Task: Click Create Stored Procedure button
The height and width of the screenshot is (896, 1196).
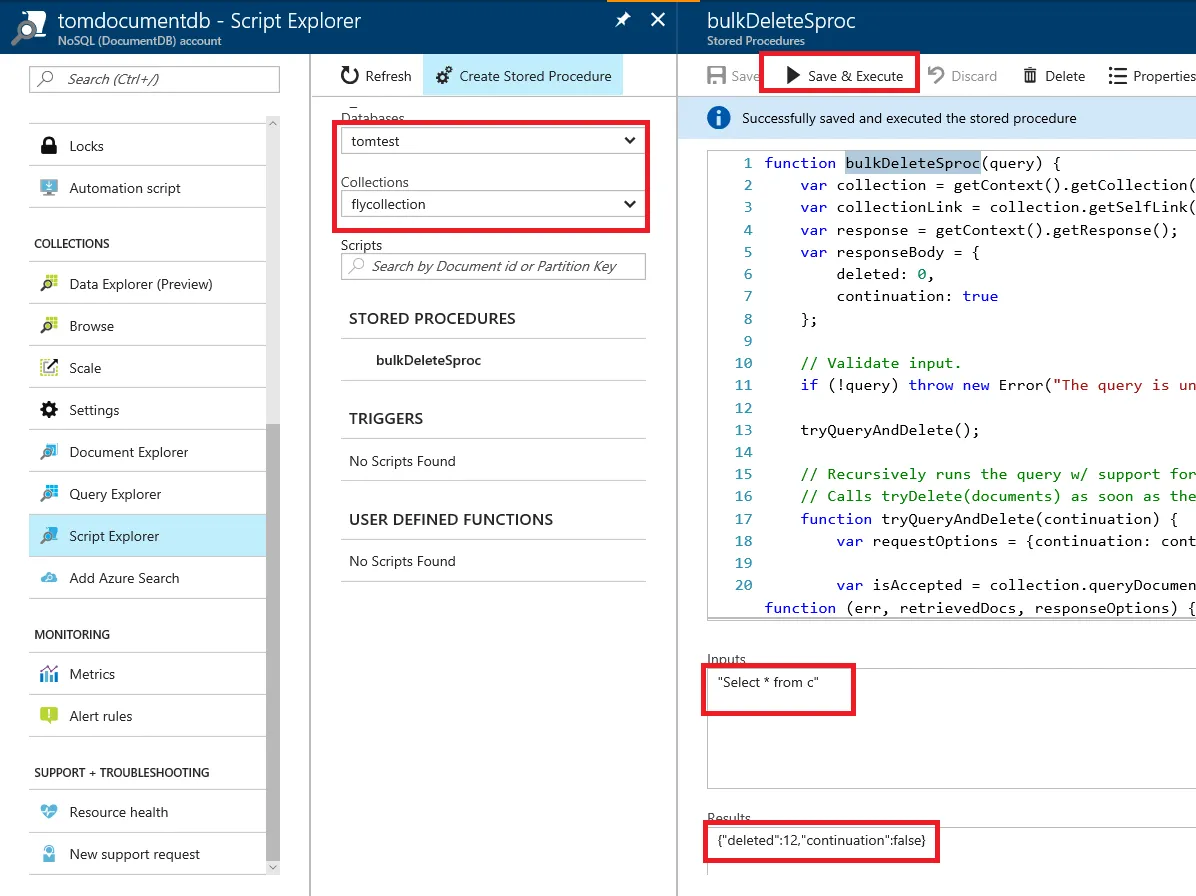Action: (x=523, y=75)
